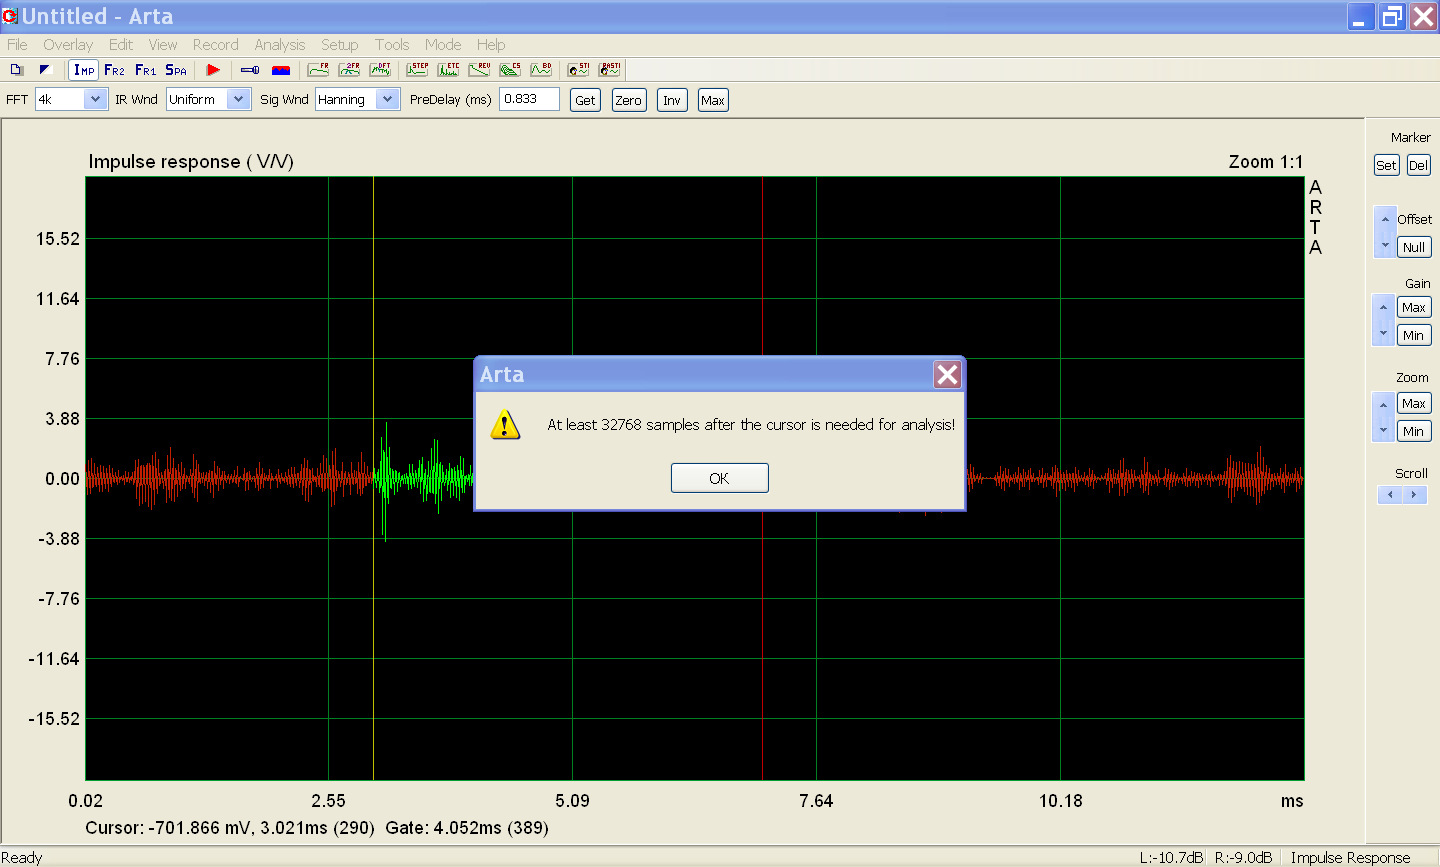This screenshot has width=1440, height=867.
Task: Click the Arta app icon in title bar
Action: click(x=10, y=16)
